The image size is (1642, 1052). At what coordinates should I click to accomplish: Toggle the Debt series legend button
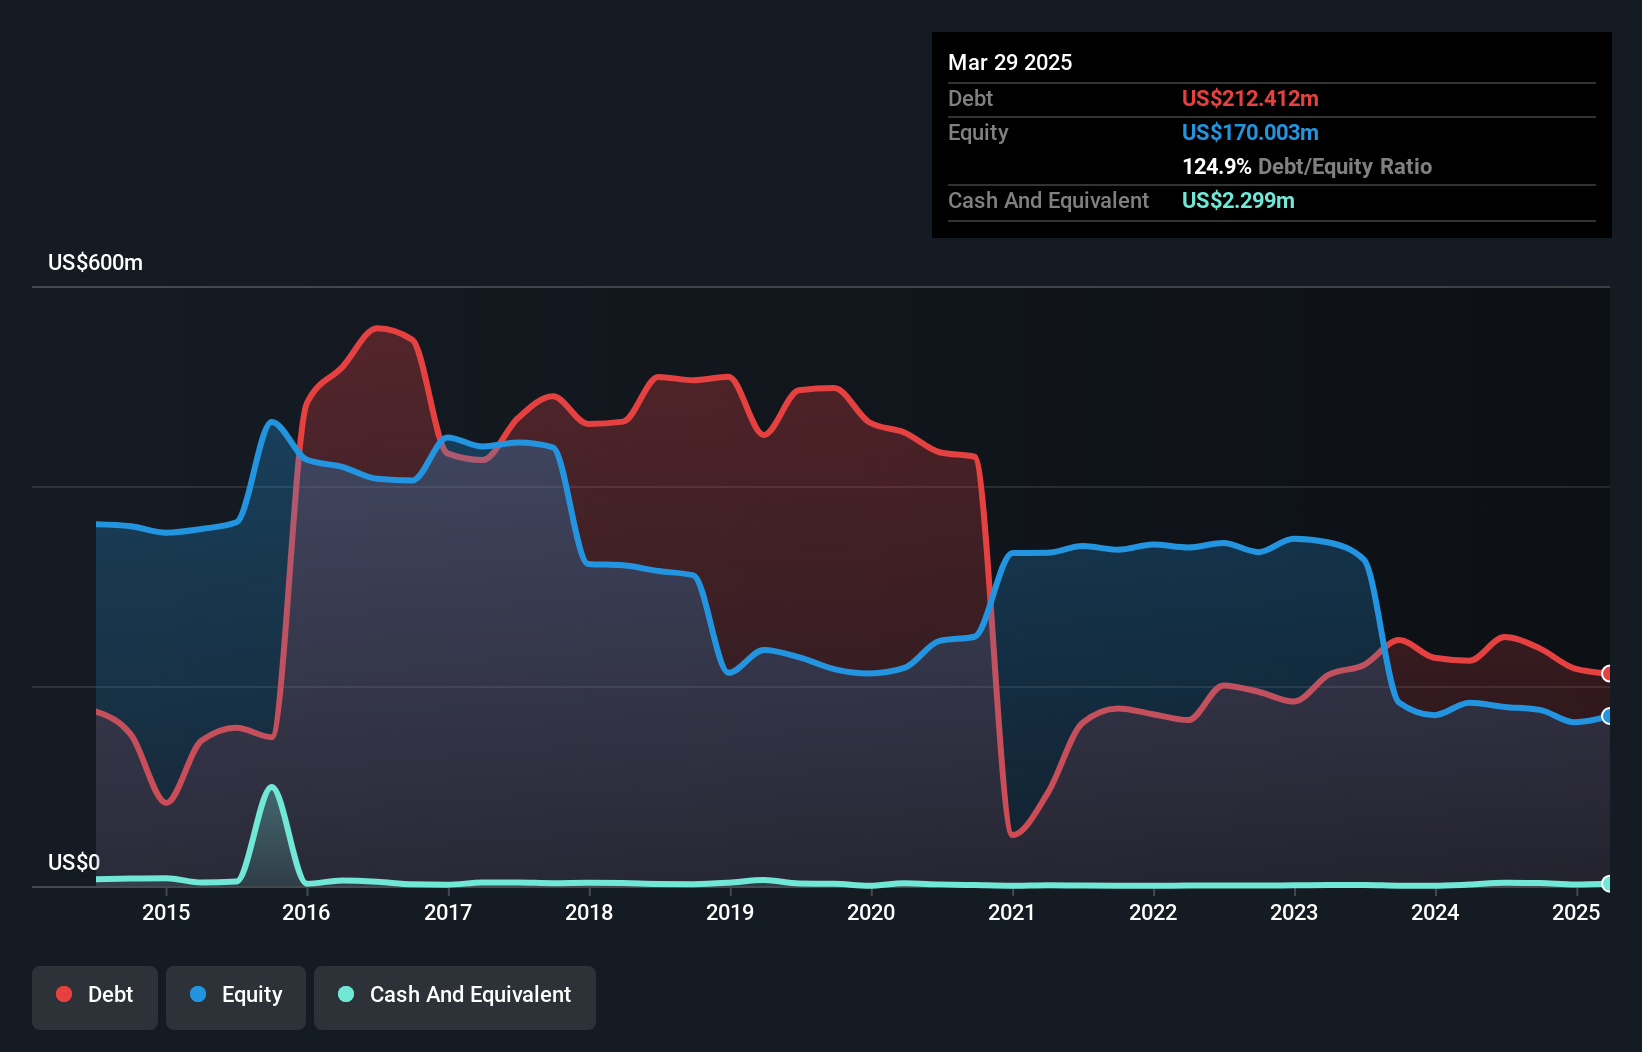pyautogui.click(x=95, y=997)
